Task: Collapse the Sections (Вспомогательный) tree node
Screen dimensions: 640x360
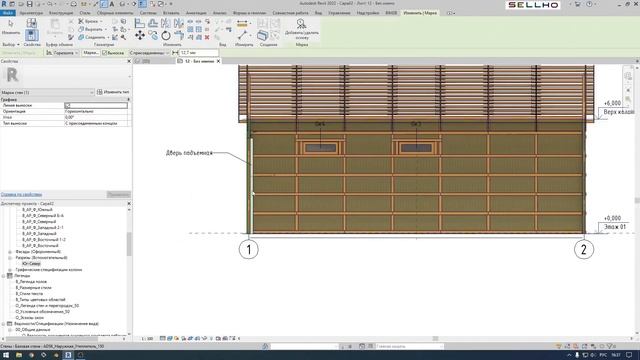Action: (10, 258)
